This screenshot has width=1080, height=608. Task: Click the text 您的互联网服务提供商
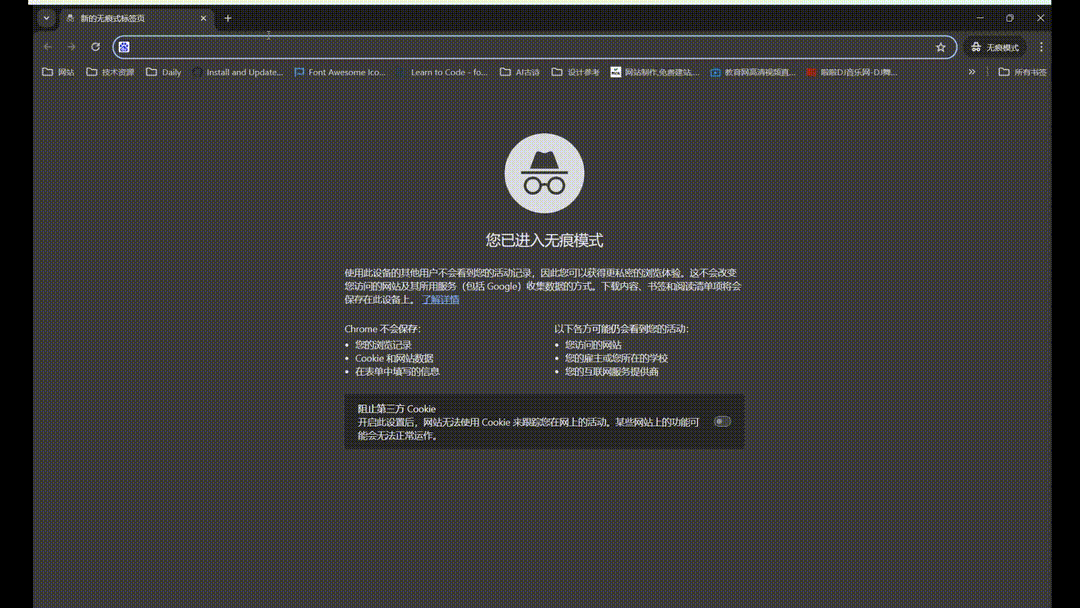point(612,371)
